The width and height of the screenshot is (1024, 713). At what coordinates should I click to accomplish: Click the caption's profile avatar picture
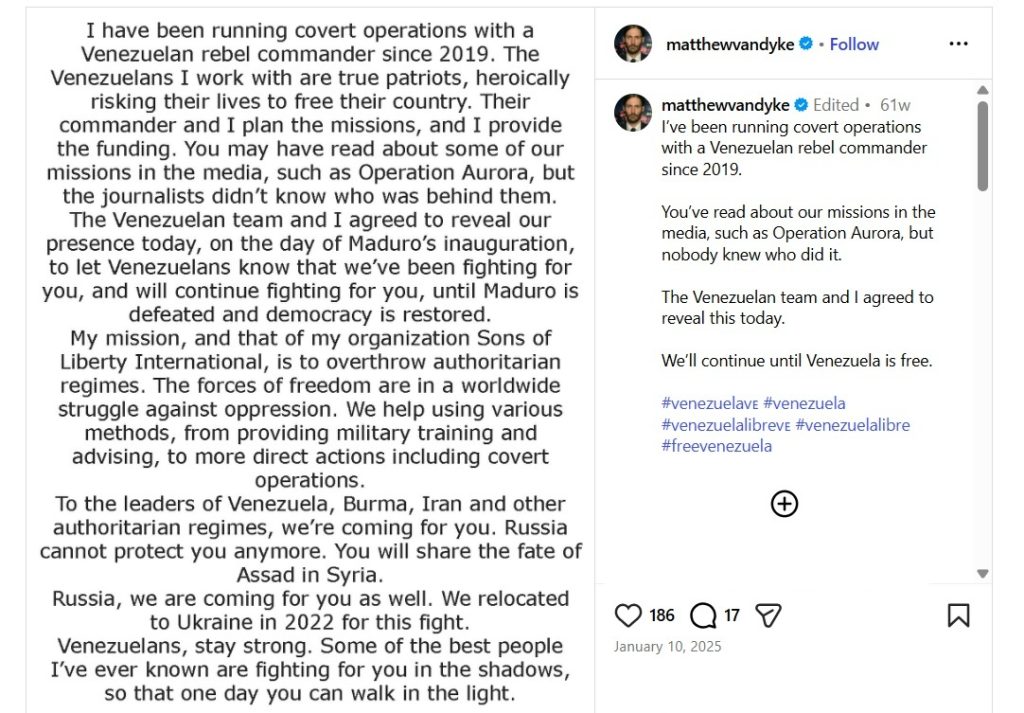pos(633,112)
